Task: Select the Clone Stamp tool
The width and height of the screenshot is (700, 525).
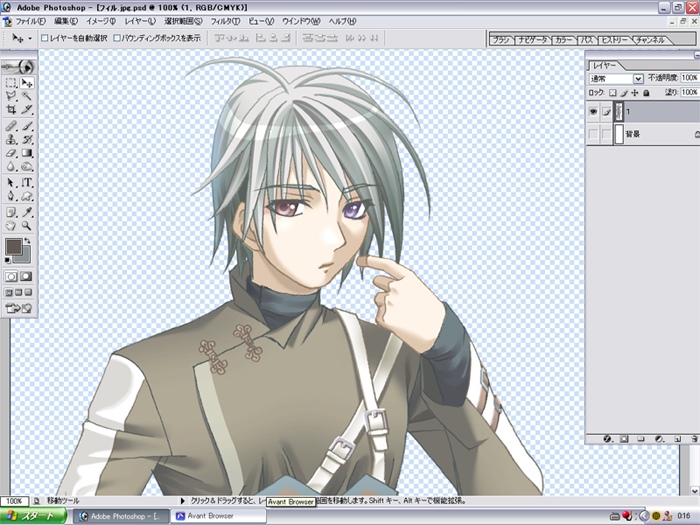Action: pos(11,140)
